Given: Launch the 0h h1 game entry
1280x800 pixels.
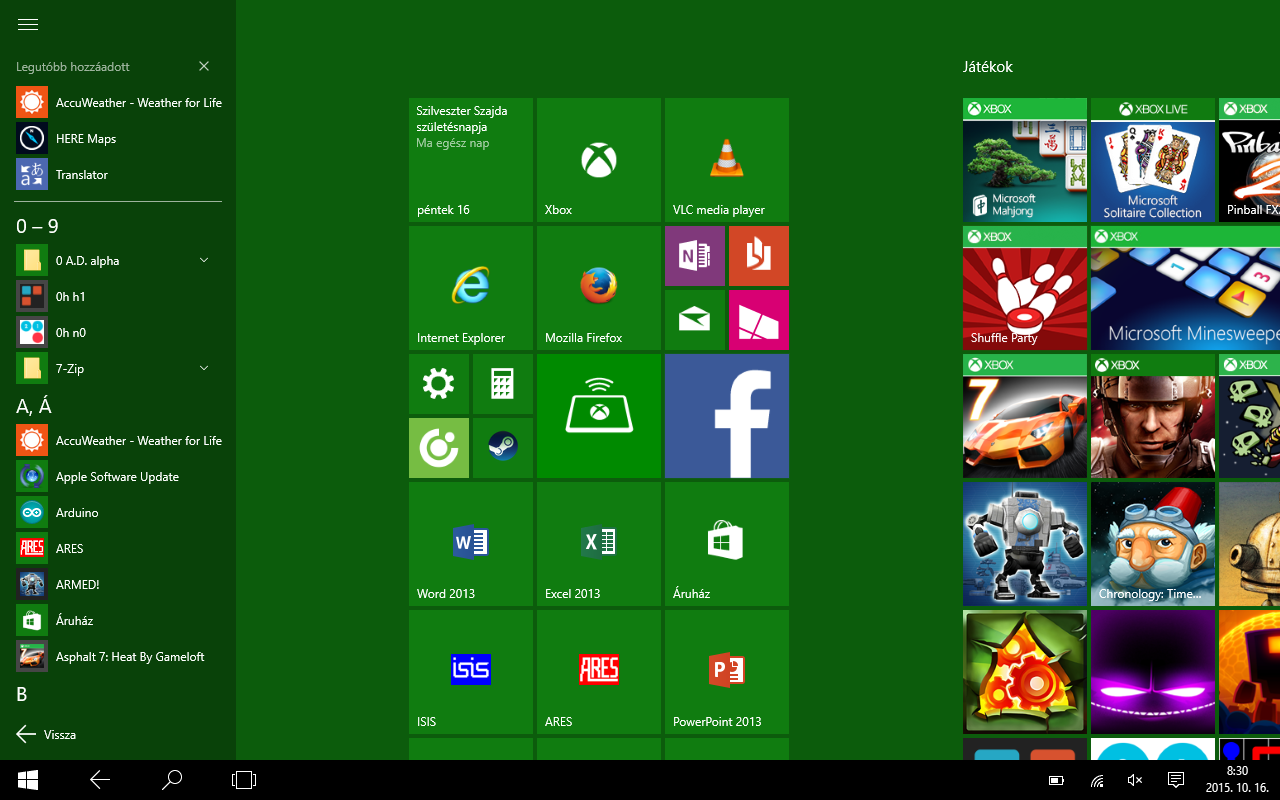Looking at the screenshot, I should point(119,296).
